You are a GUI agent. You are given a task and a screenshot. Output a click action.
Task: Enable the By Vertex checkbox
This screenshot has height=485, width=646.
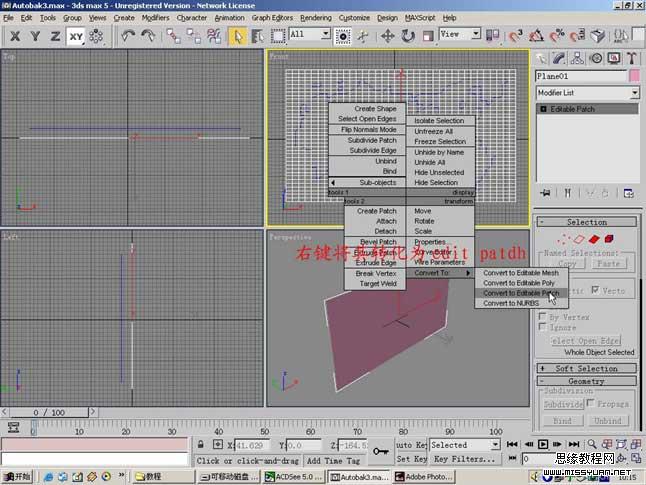pos(543,316)
